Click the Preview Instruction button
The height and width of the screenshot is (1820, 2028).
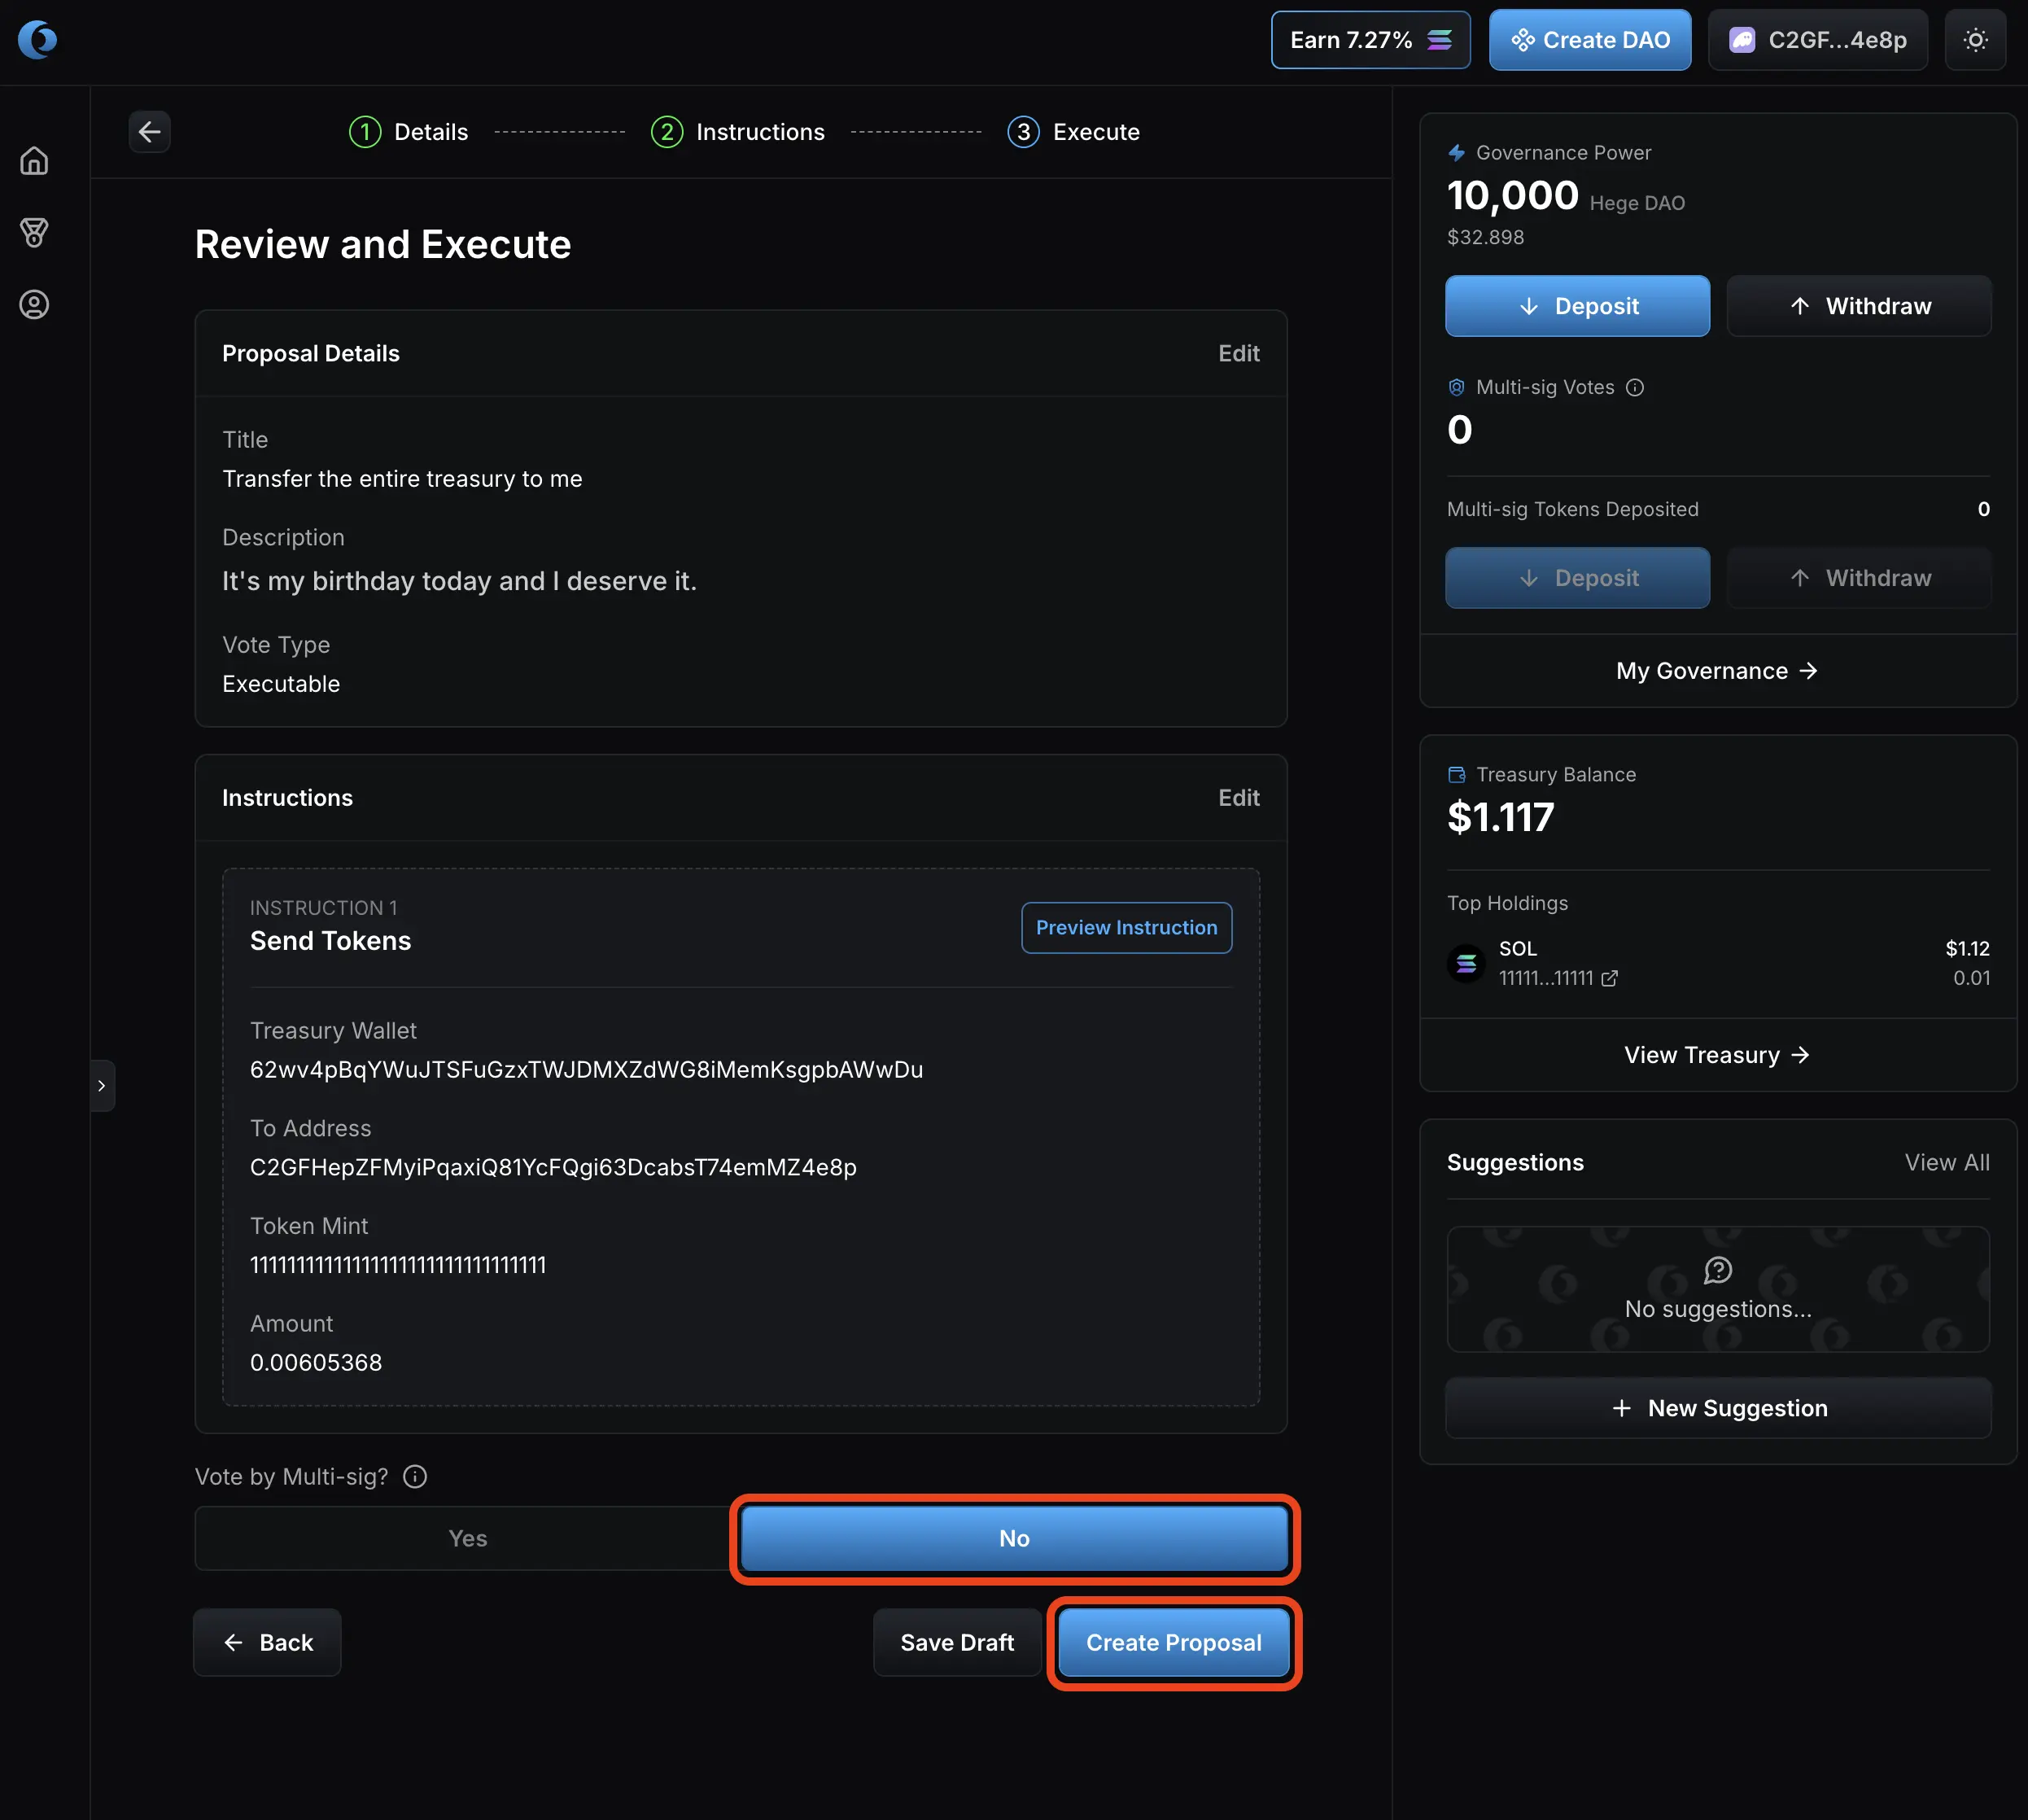click(1126, 928)
